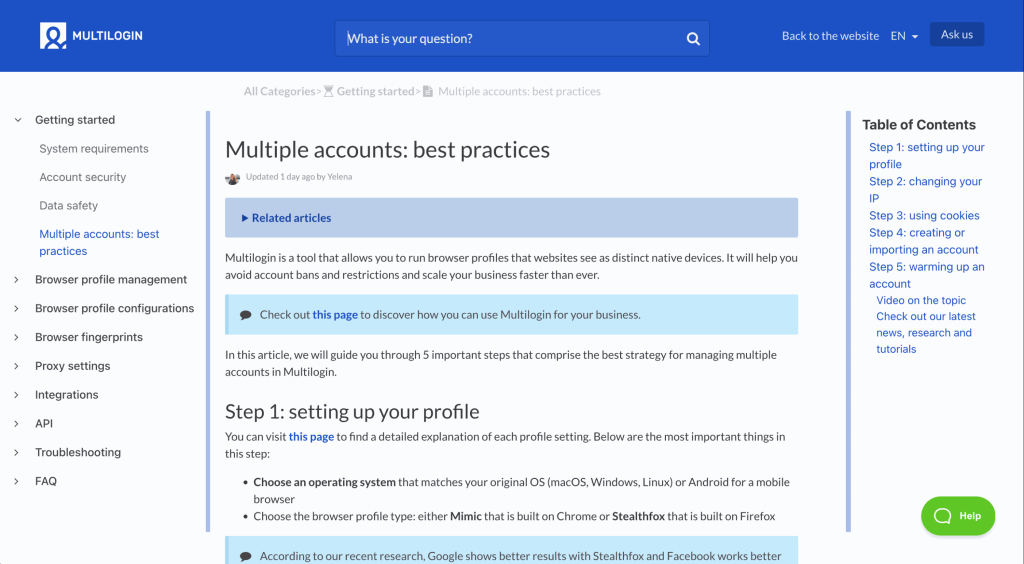Open the EN language dropdown
The image size is (1024, 564).
904,36
